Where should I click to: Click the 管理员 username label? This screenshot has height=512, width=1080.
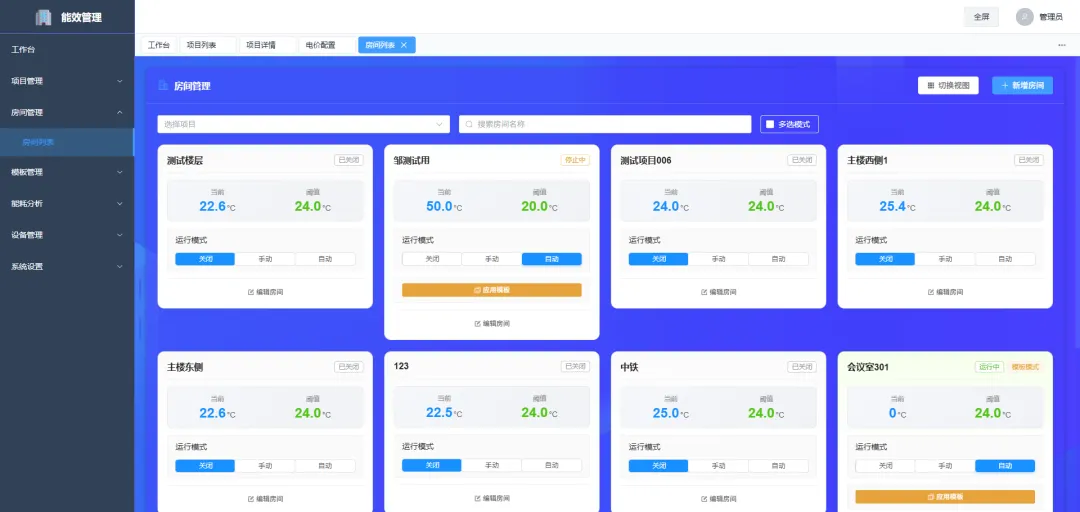pyautogui.click(x=1050, y=17)
